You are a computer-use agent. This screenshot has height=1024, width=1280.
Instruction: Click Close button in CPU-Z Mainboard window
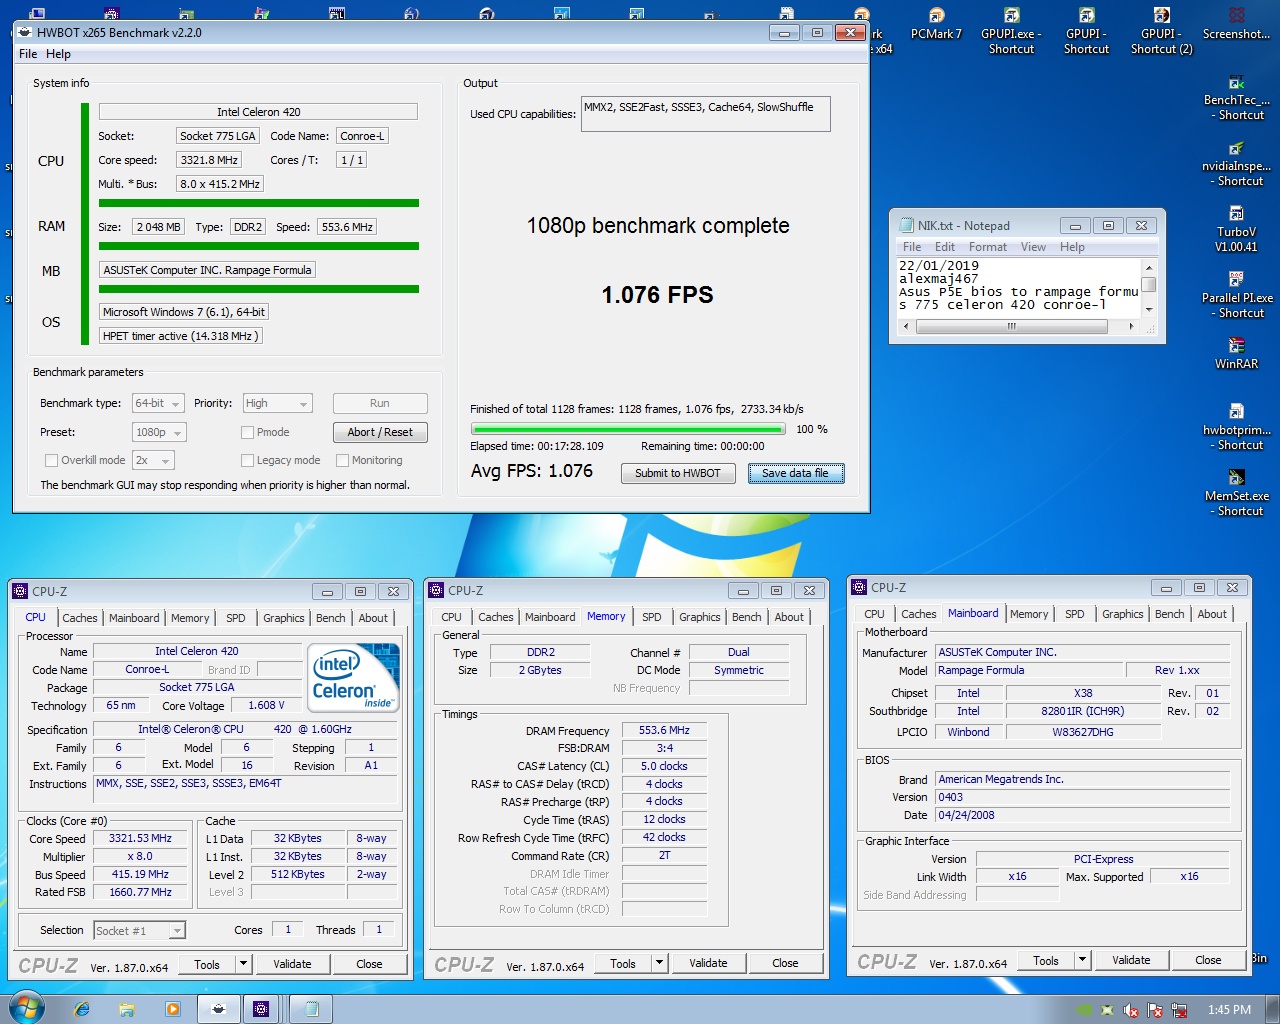pos(1208,960)
